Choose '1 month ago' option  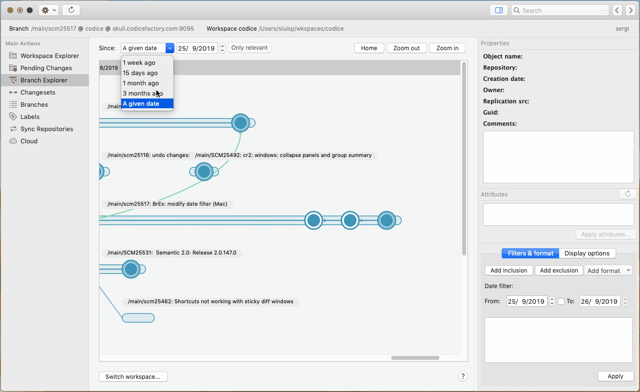(x=147, y=83)
